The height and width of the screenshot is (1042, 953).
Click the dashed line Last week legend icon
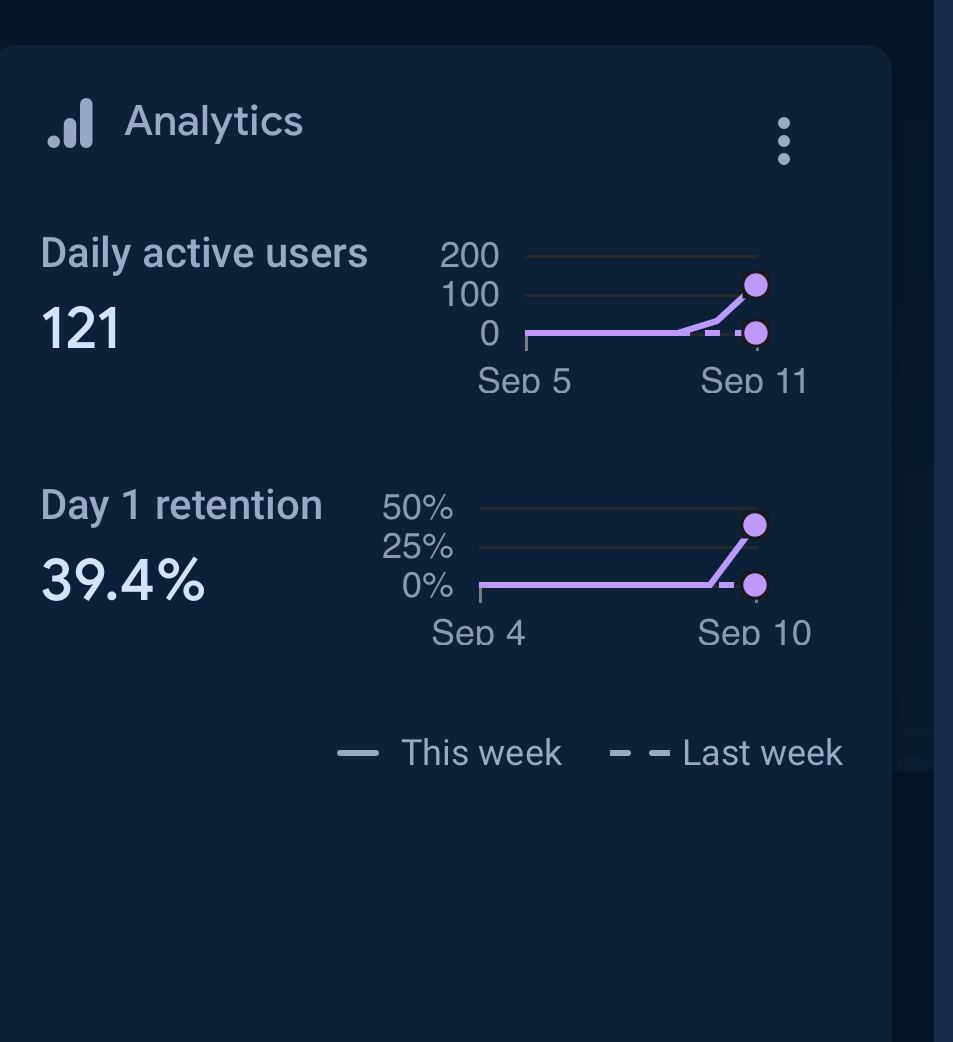point(639,753)
